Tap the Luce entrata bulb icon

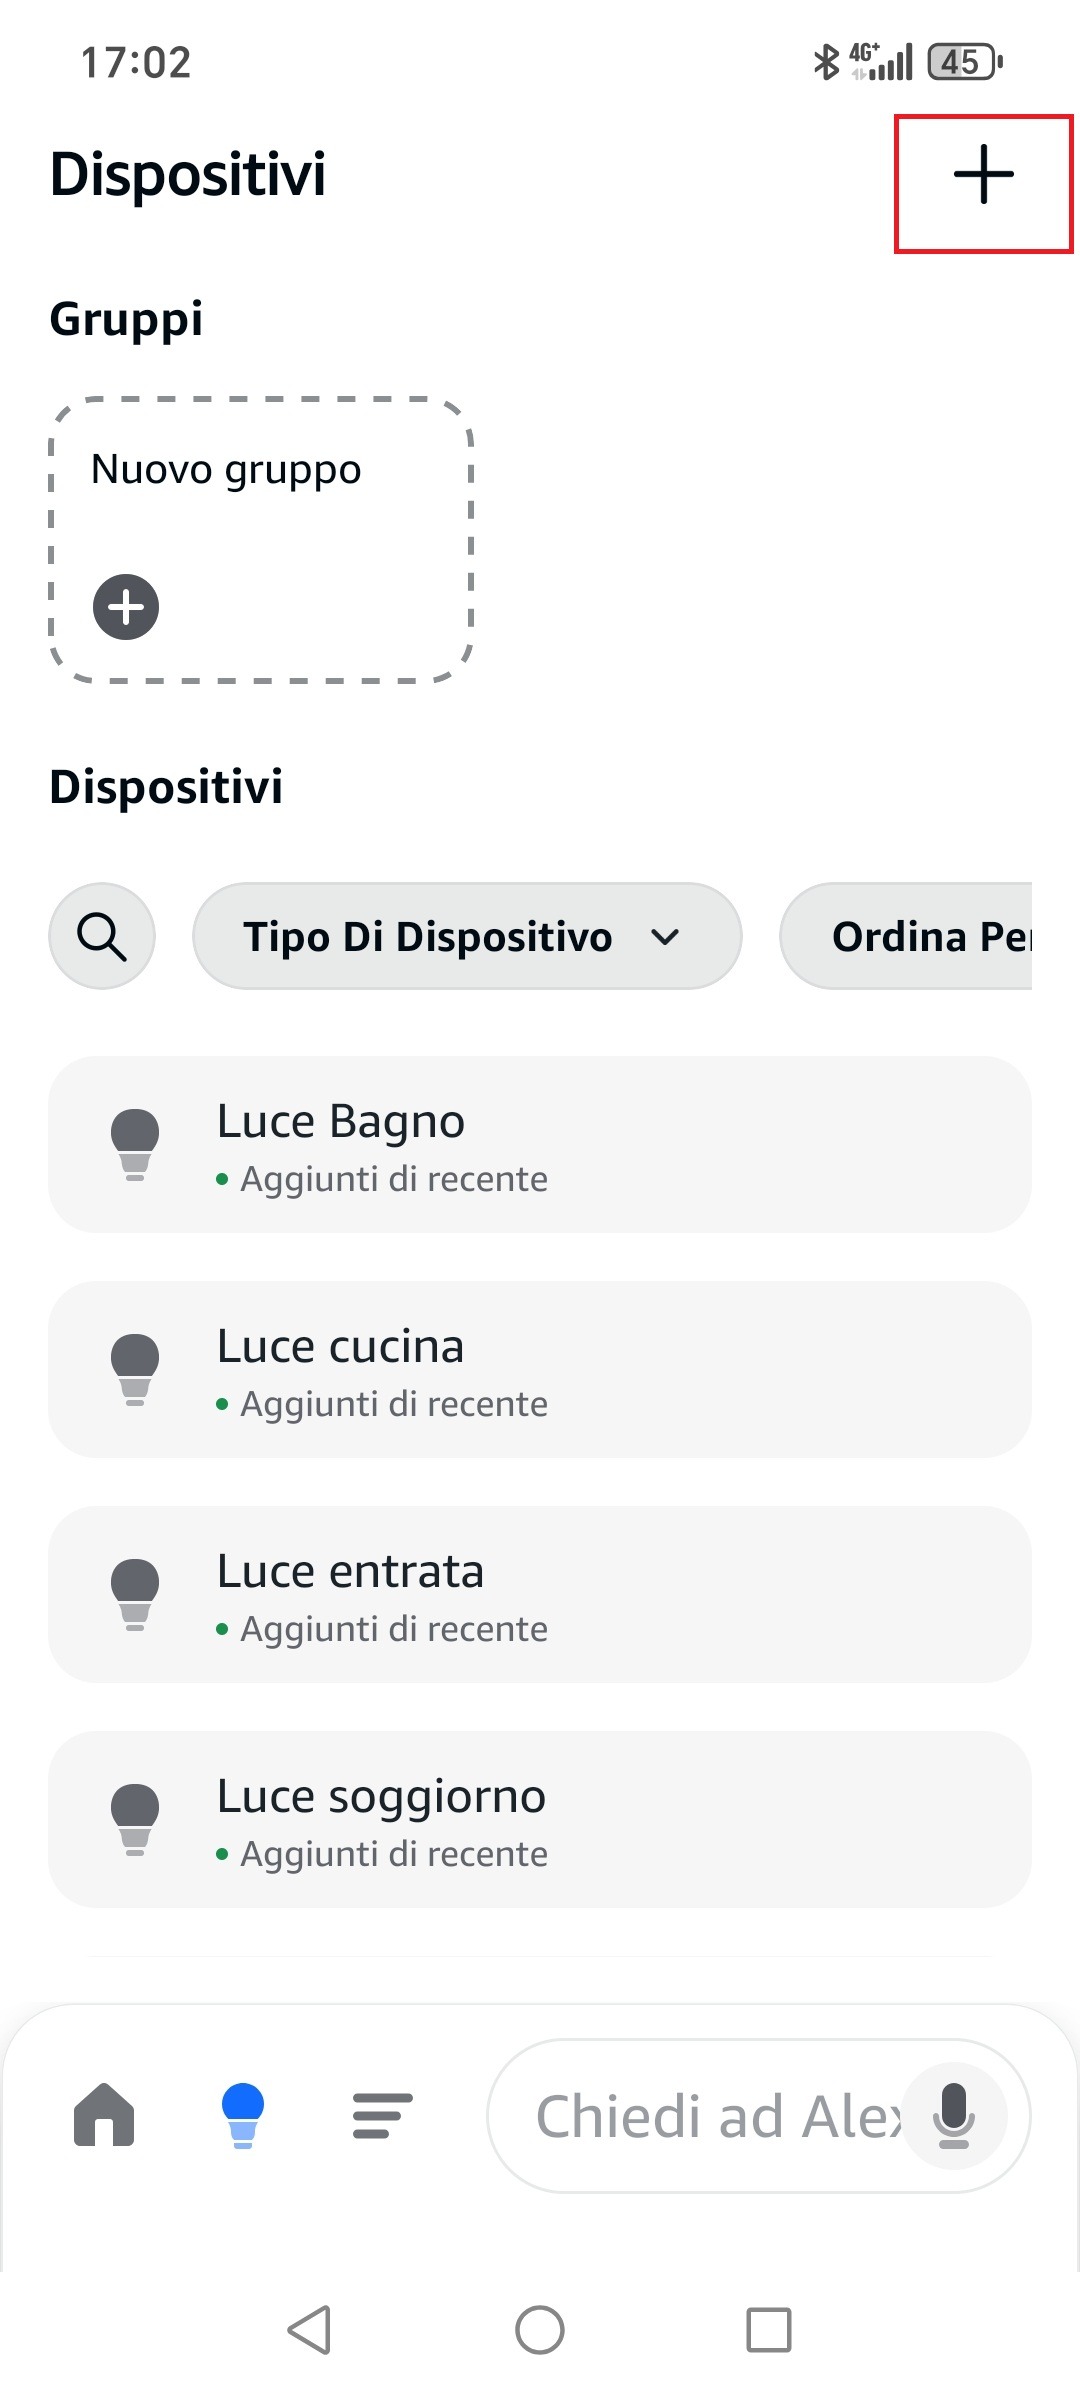pyautogui.click(x=135, y=1594)
